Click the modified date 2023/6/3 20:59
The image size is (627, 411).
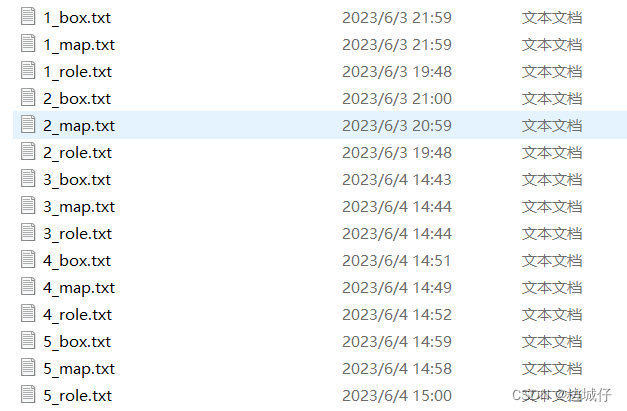(x=397, y=126)
